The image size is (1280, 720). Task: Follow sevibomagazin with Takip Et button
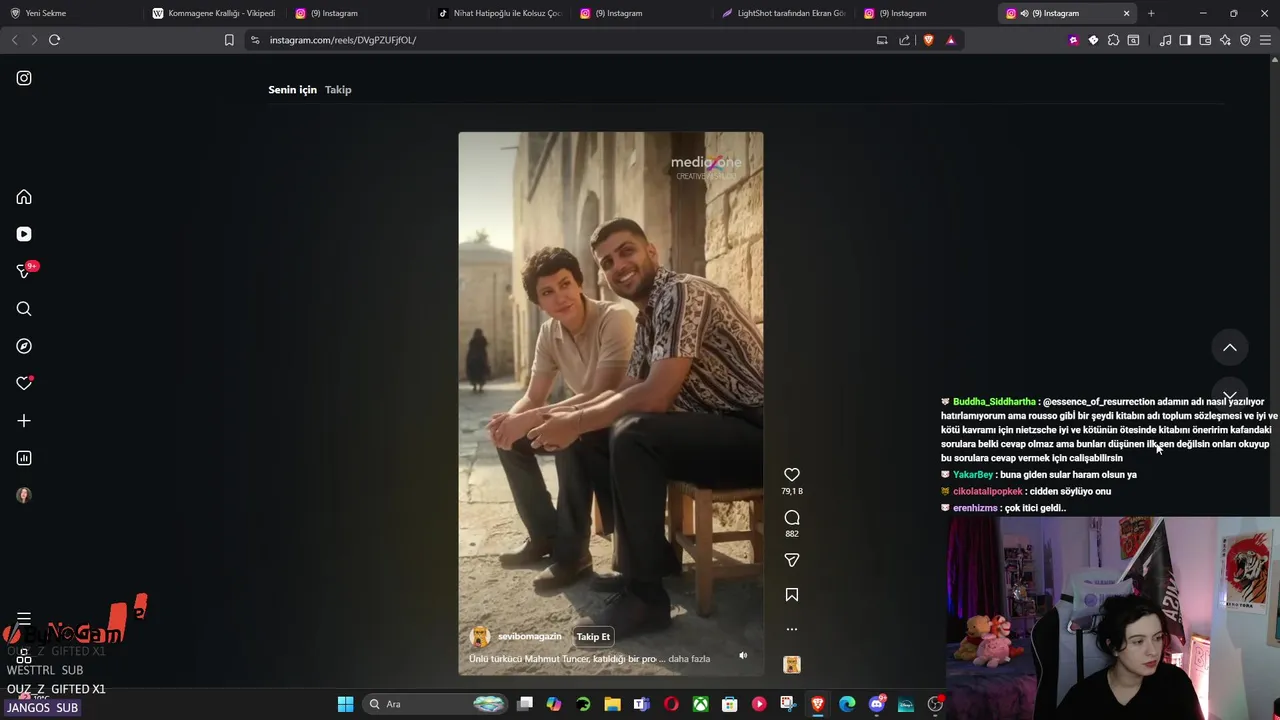click(x=593, y=637)
